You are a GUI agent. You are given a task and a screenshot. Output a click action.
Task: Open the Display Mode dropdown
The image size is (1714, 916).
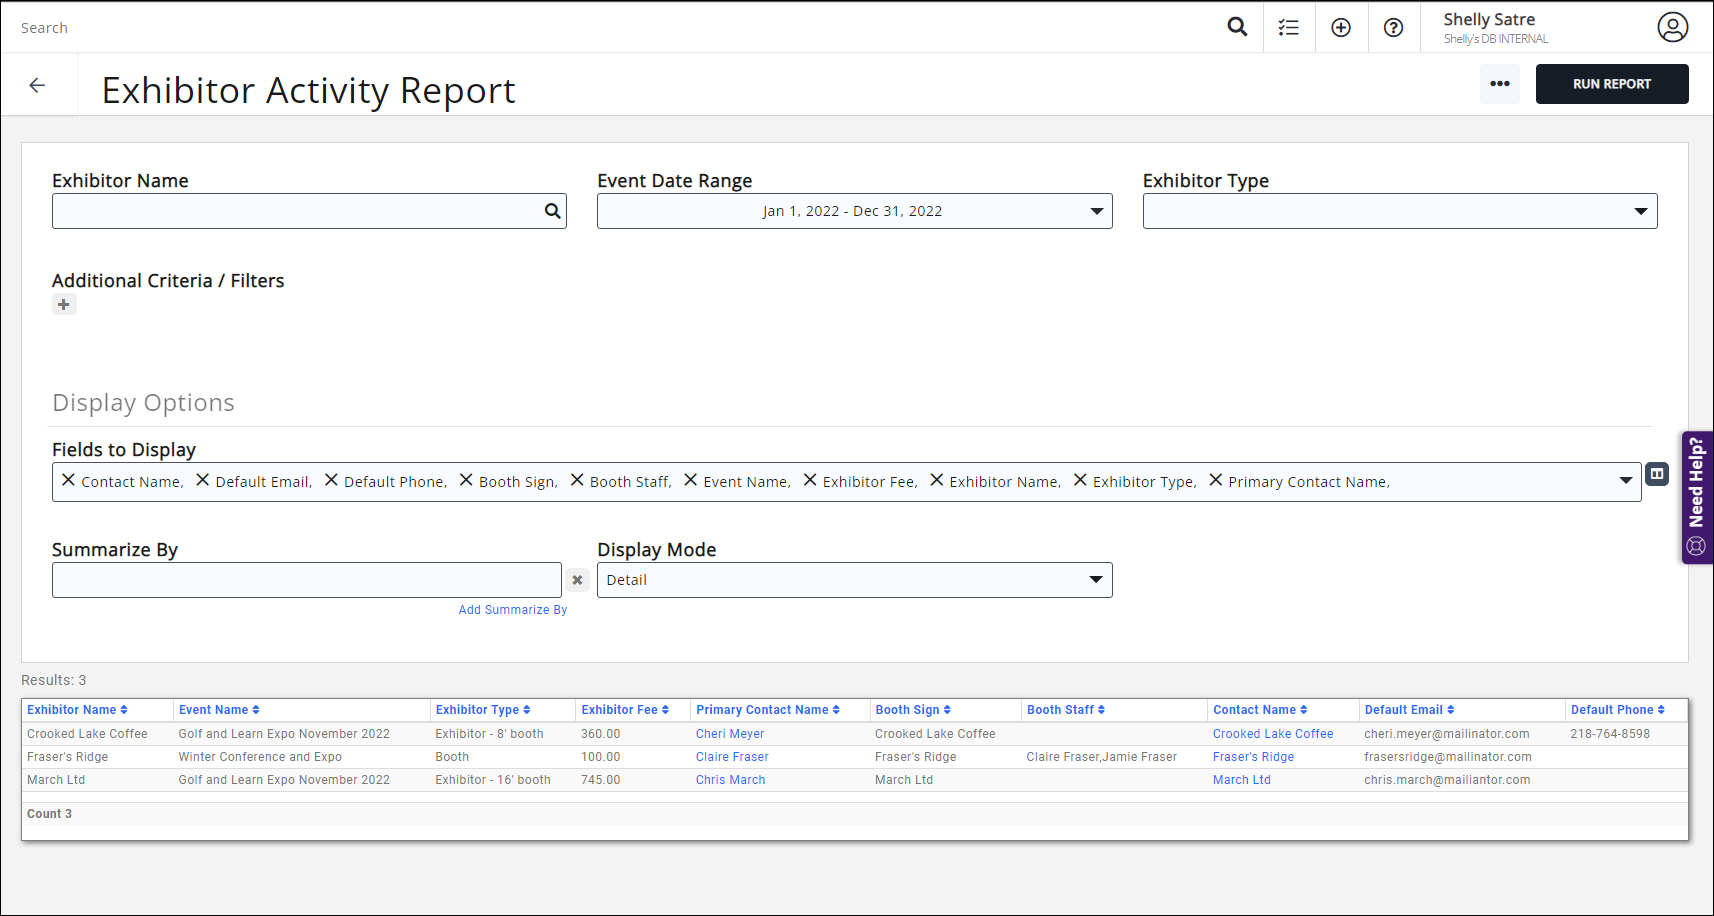[1096, 580]
